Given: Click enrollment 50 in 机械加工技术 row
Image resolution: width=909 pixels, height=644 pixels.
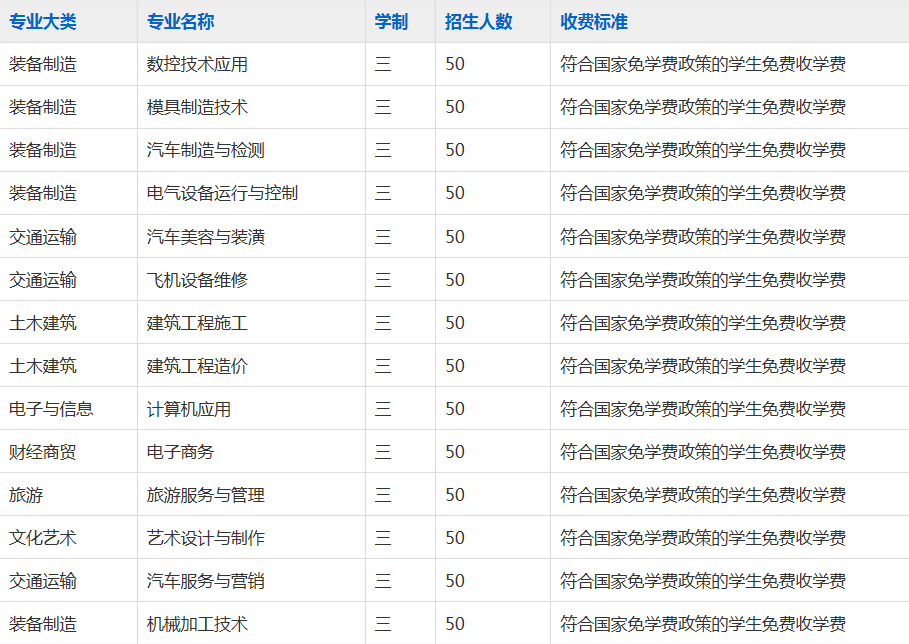Looking at the screenshot, I should pyautogui.click(x=455, y=624).
